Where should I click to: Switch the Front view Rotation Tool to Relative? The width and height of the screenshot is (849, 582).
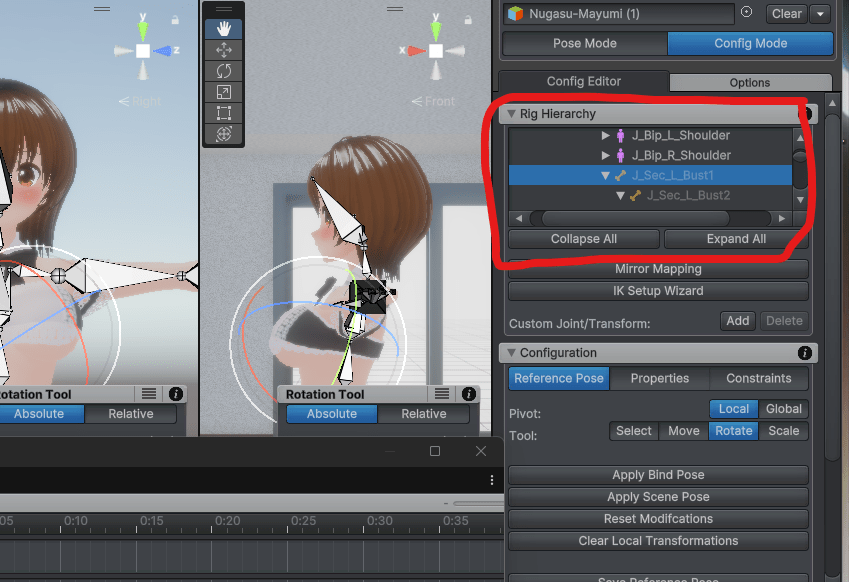[424, 414]
